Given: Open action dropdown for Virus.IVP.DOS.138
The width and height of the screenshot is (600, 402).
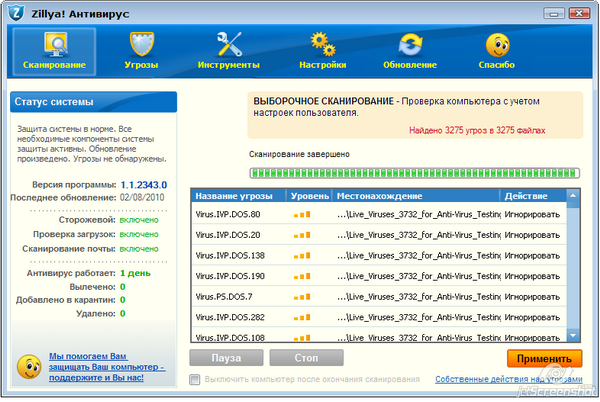Looking at the screenshot, I should [x=532, y=256].
